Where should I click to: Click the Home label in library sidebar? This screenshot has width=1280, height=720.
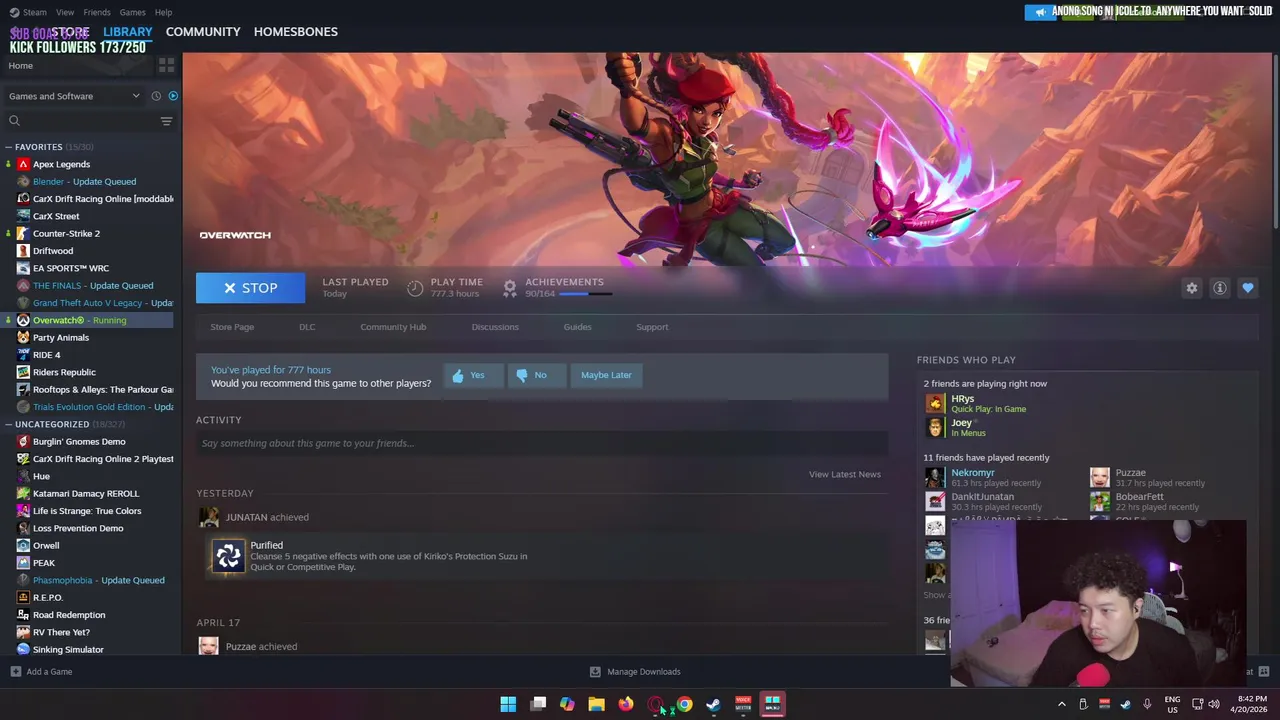[20, 65]
